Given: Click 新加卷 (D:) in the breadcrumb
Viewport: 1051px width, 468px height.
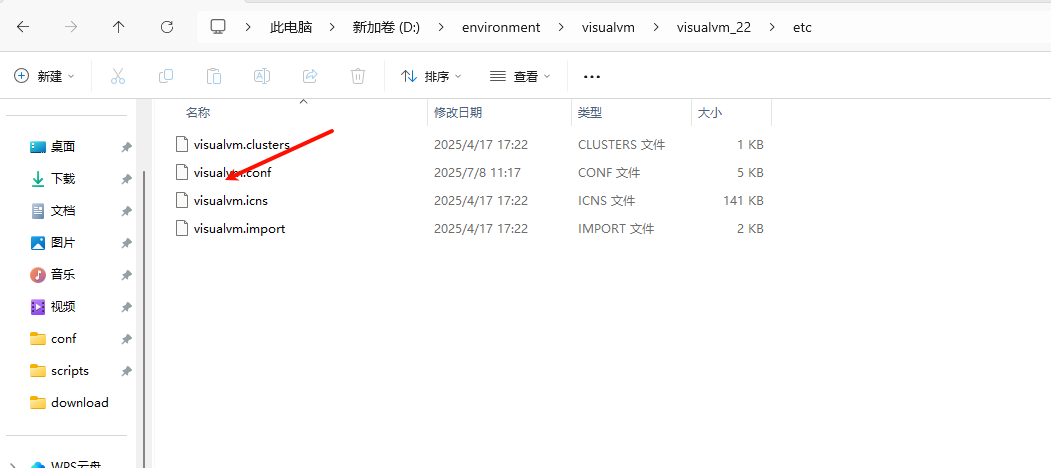Looking at the screenshot, I should tap(386, 27).
